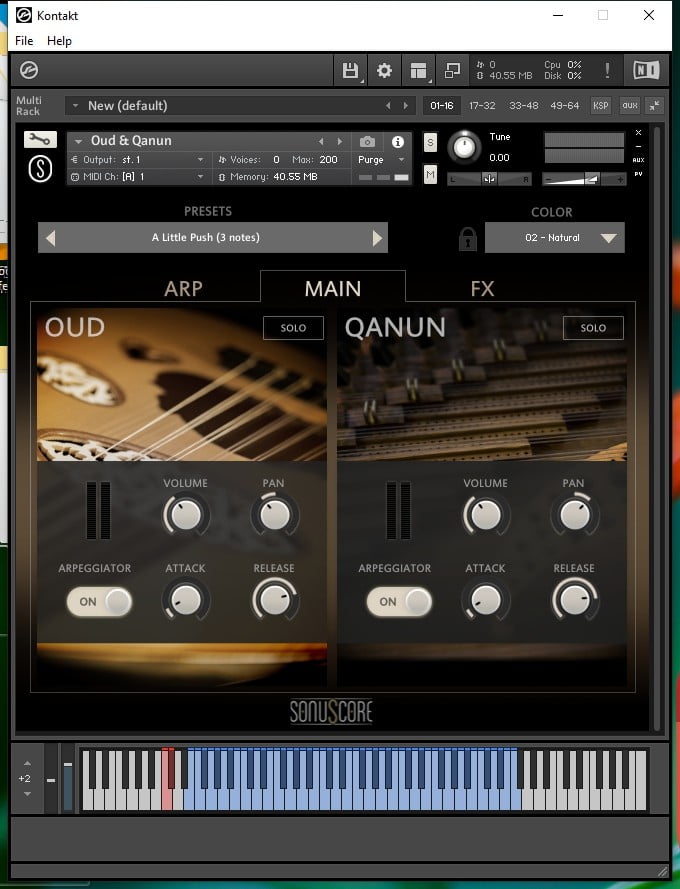Toggle the preset lock padlock icon
Screen dimensions: 680x889
468,239
